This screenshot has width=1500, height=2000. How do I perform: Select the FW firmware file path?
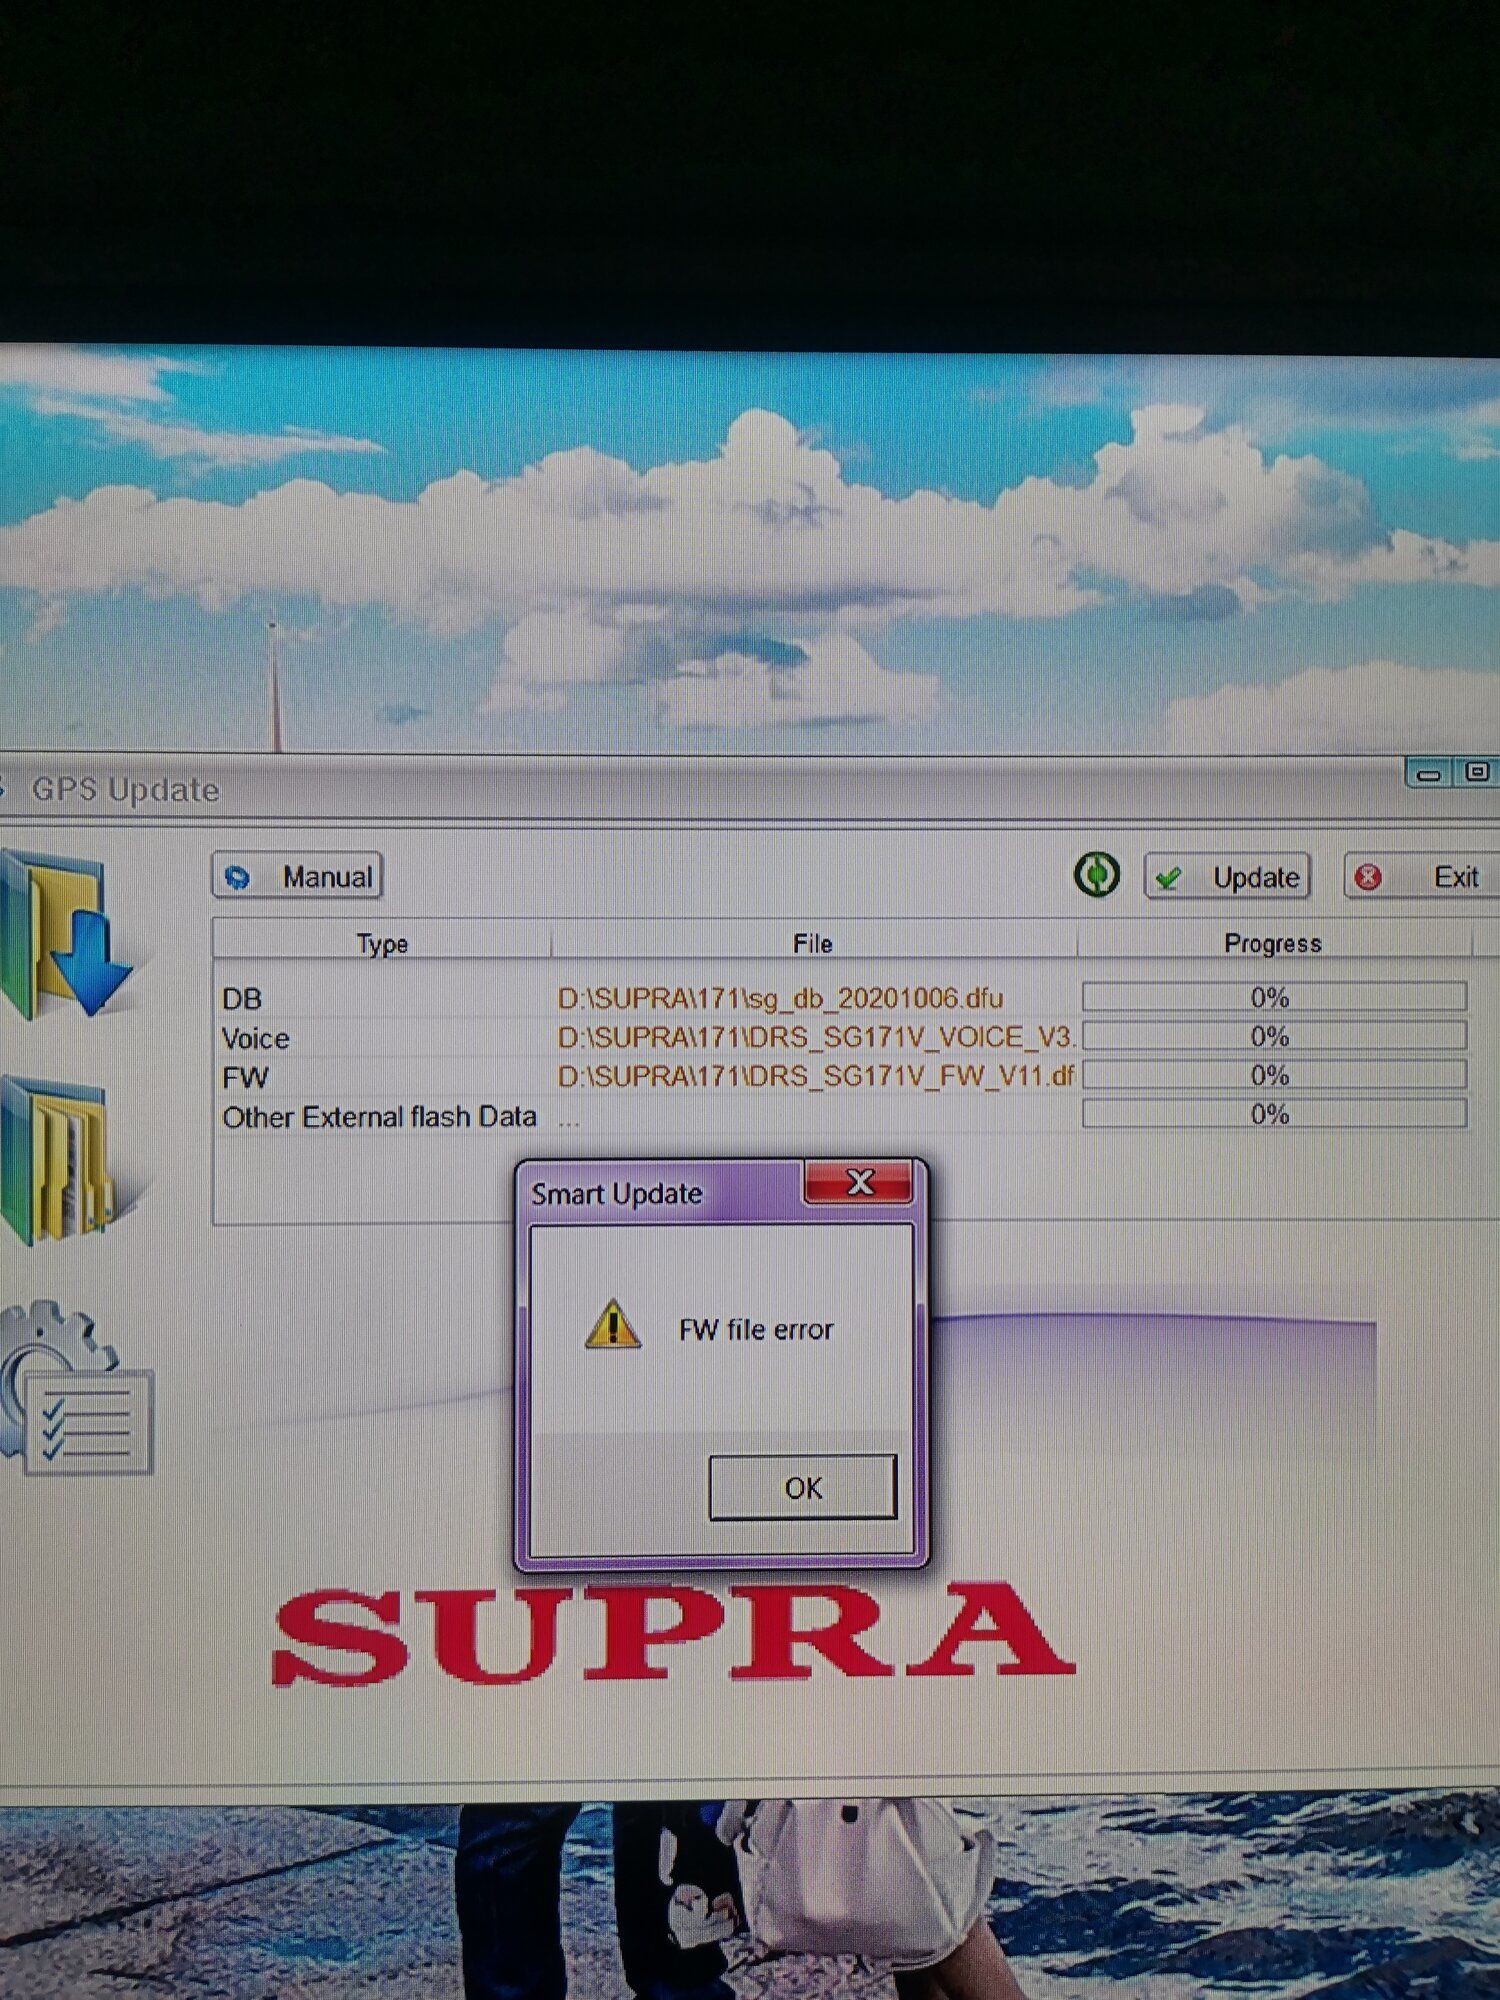click(815, 1076)
